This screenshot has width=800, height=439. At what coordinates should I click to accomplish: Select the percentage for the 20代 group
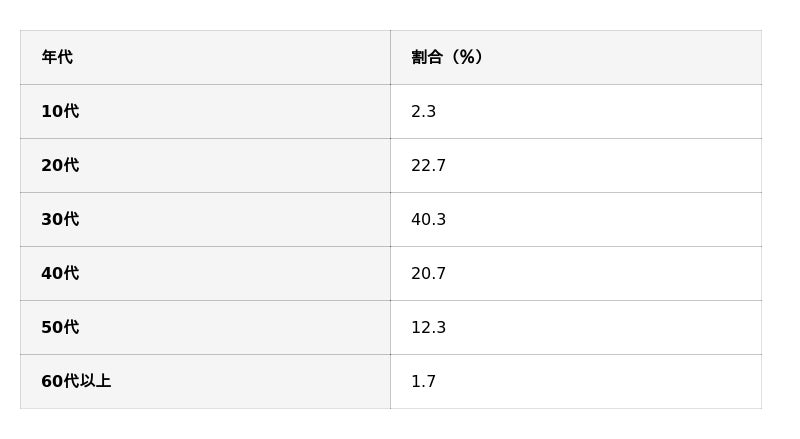click(x=428, y=166)
